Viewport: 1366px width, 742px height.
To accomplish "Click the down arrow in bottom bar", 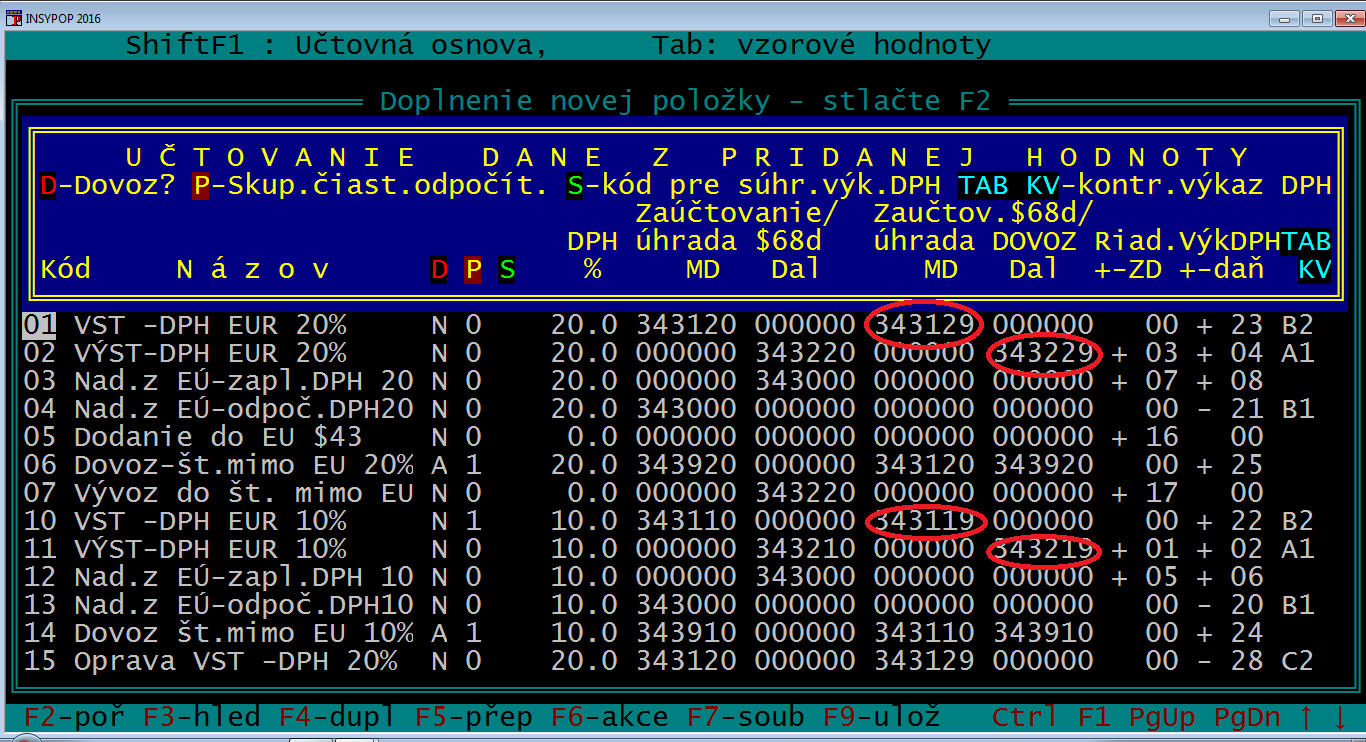I will click(x=1340, y=717).
